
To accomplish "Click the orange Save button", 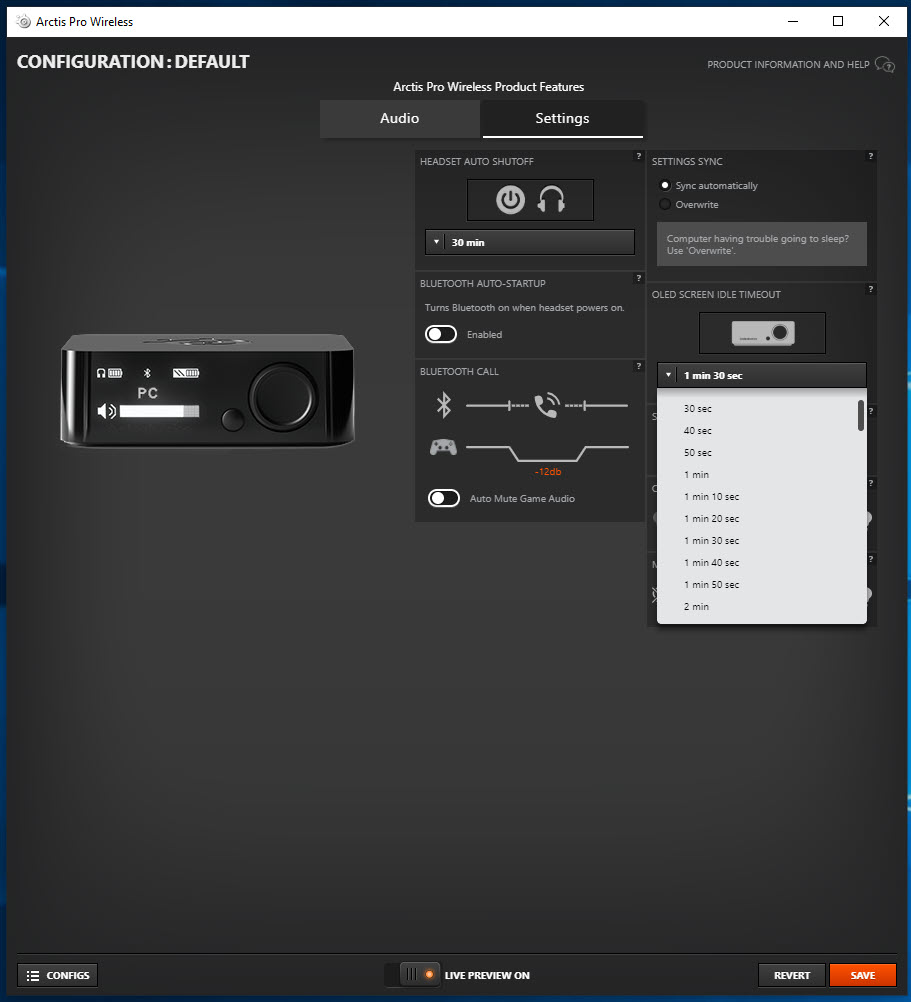I will pyautogui.click(x=862, y=975).
